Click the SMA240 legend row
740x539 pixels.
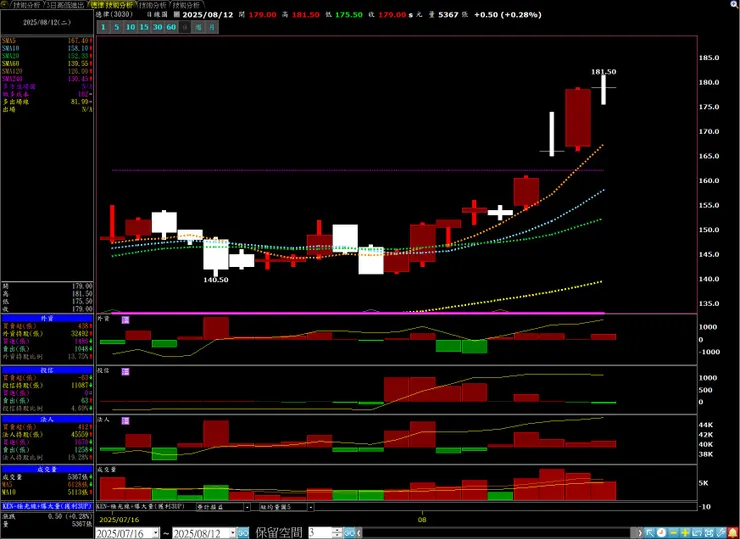pyautogui.click(x=47, y=78)
